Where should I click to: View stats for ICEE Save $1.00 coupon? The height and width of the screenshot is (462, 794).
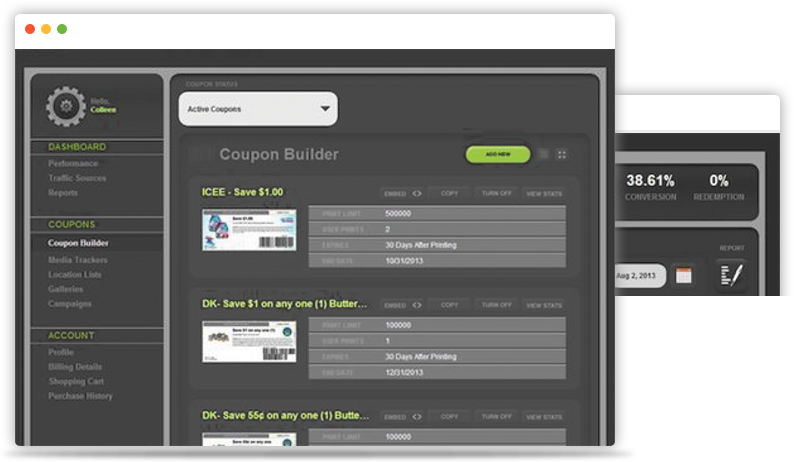click(x=544, y=194)
